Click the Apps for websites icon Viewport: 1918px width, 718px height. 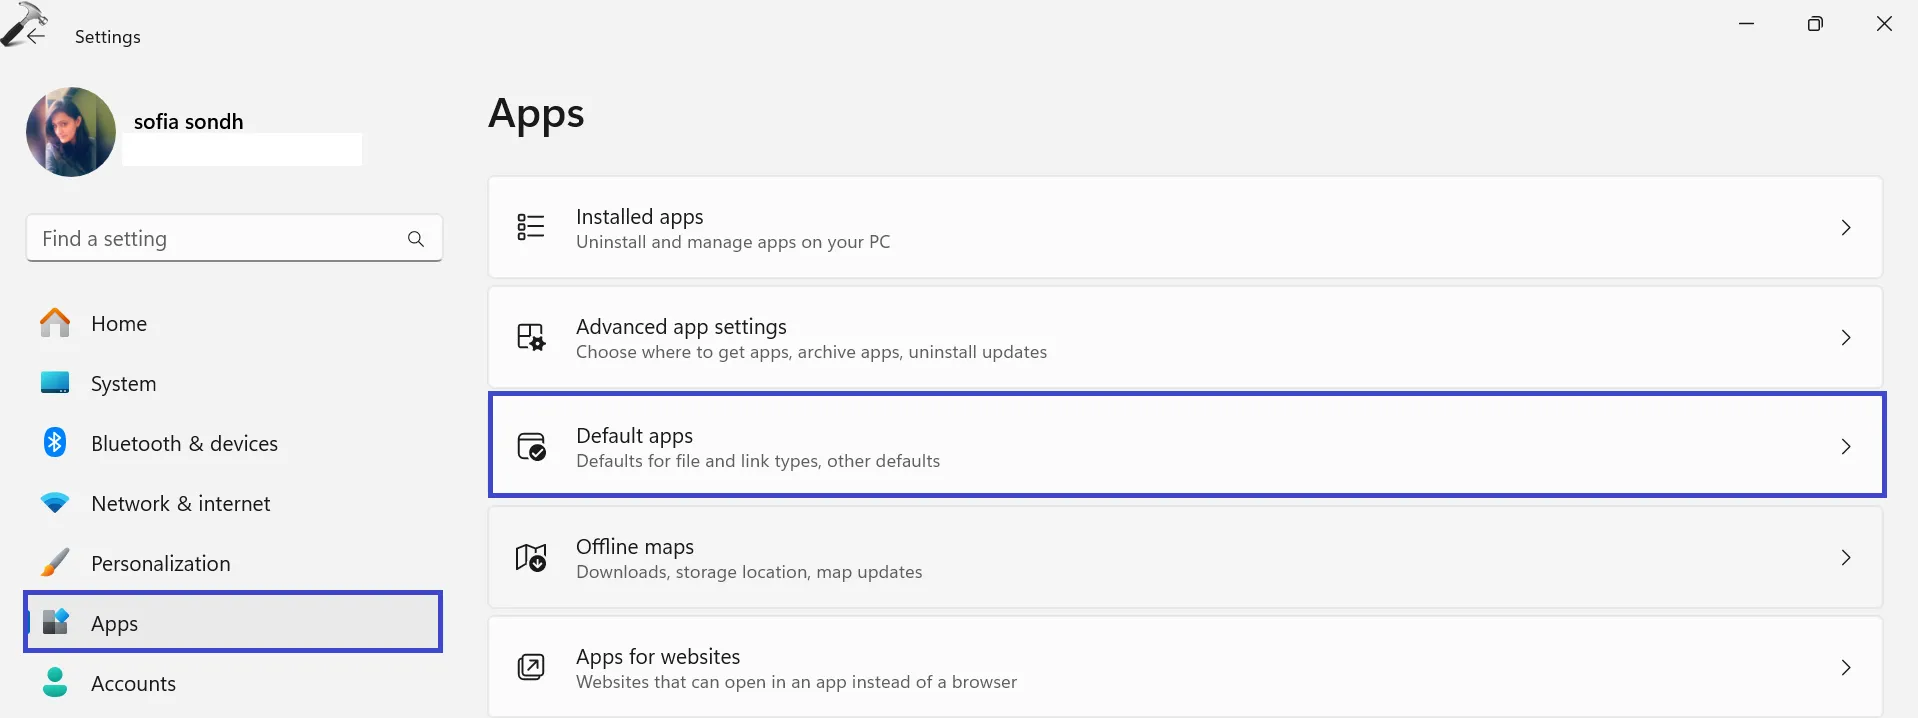[x=531, y=667]
